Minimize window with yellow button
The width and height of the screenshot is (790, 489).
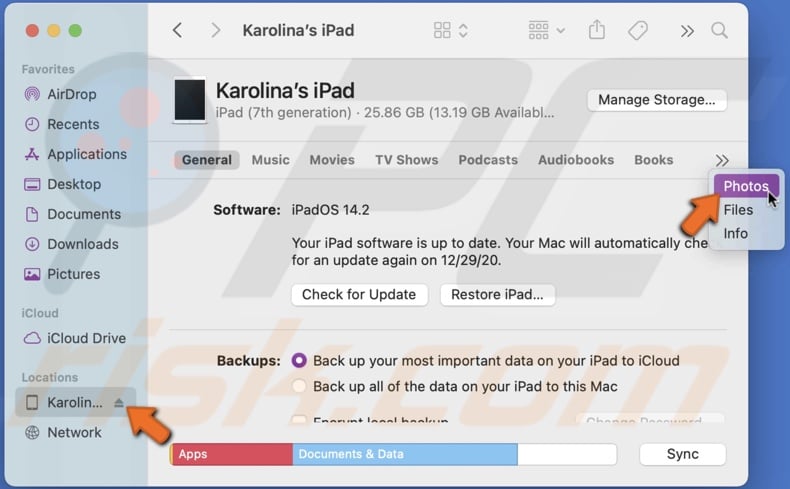click(54, 31)
